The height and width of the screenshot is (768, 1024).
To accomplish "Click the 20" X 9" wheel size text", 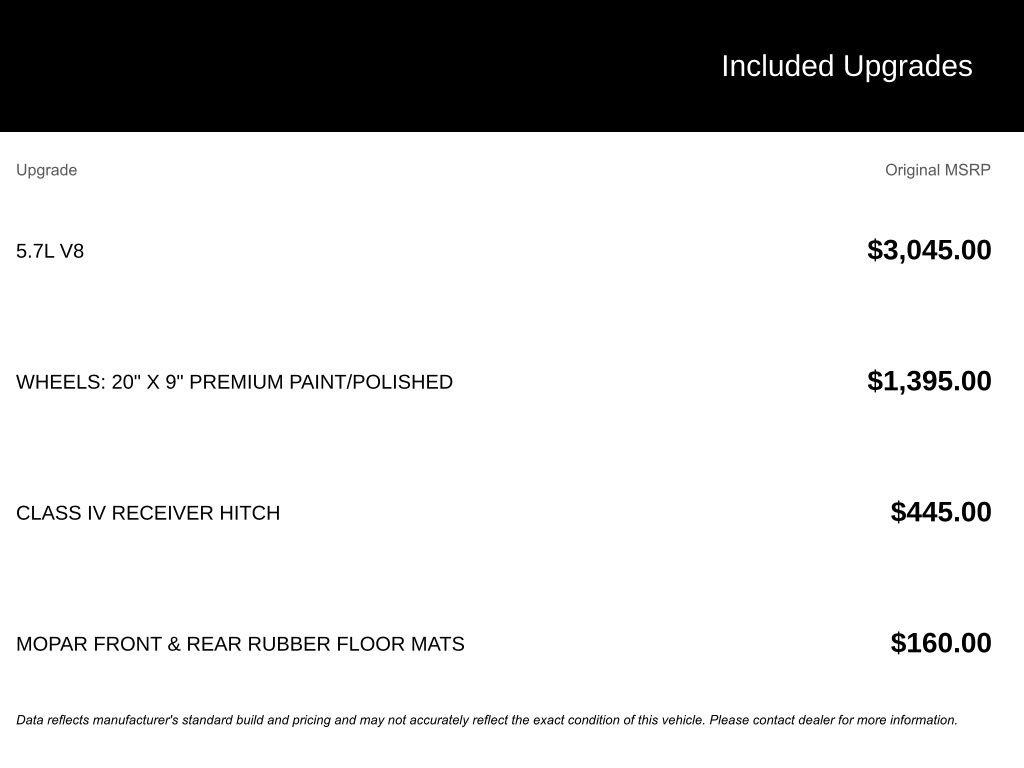I will click(148, 382).
